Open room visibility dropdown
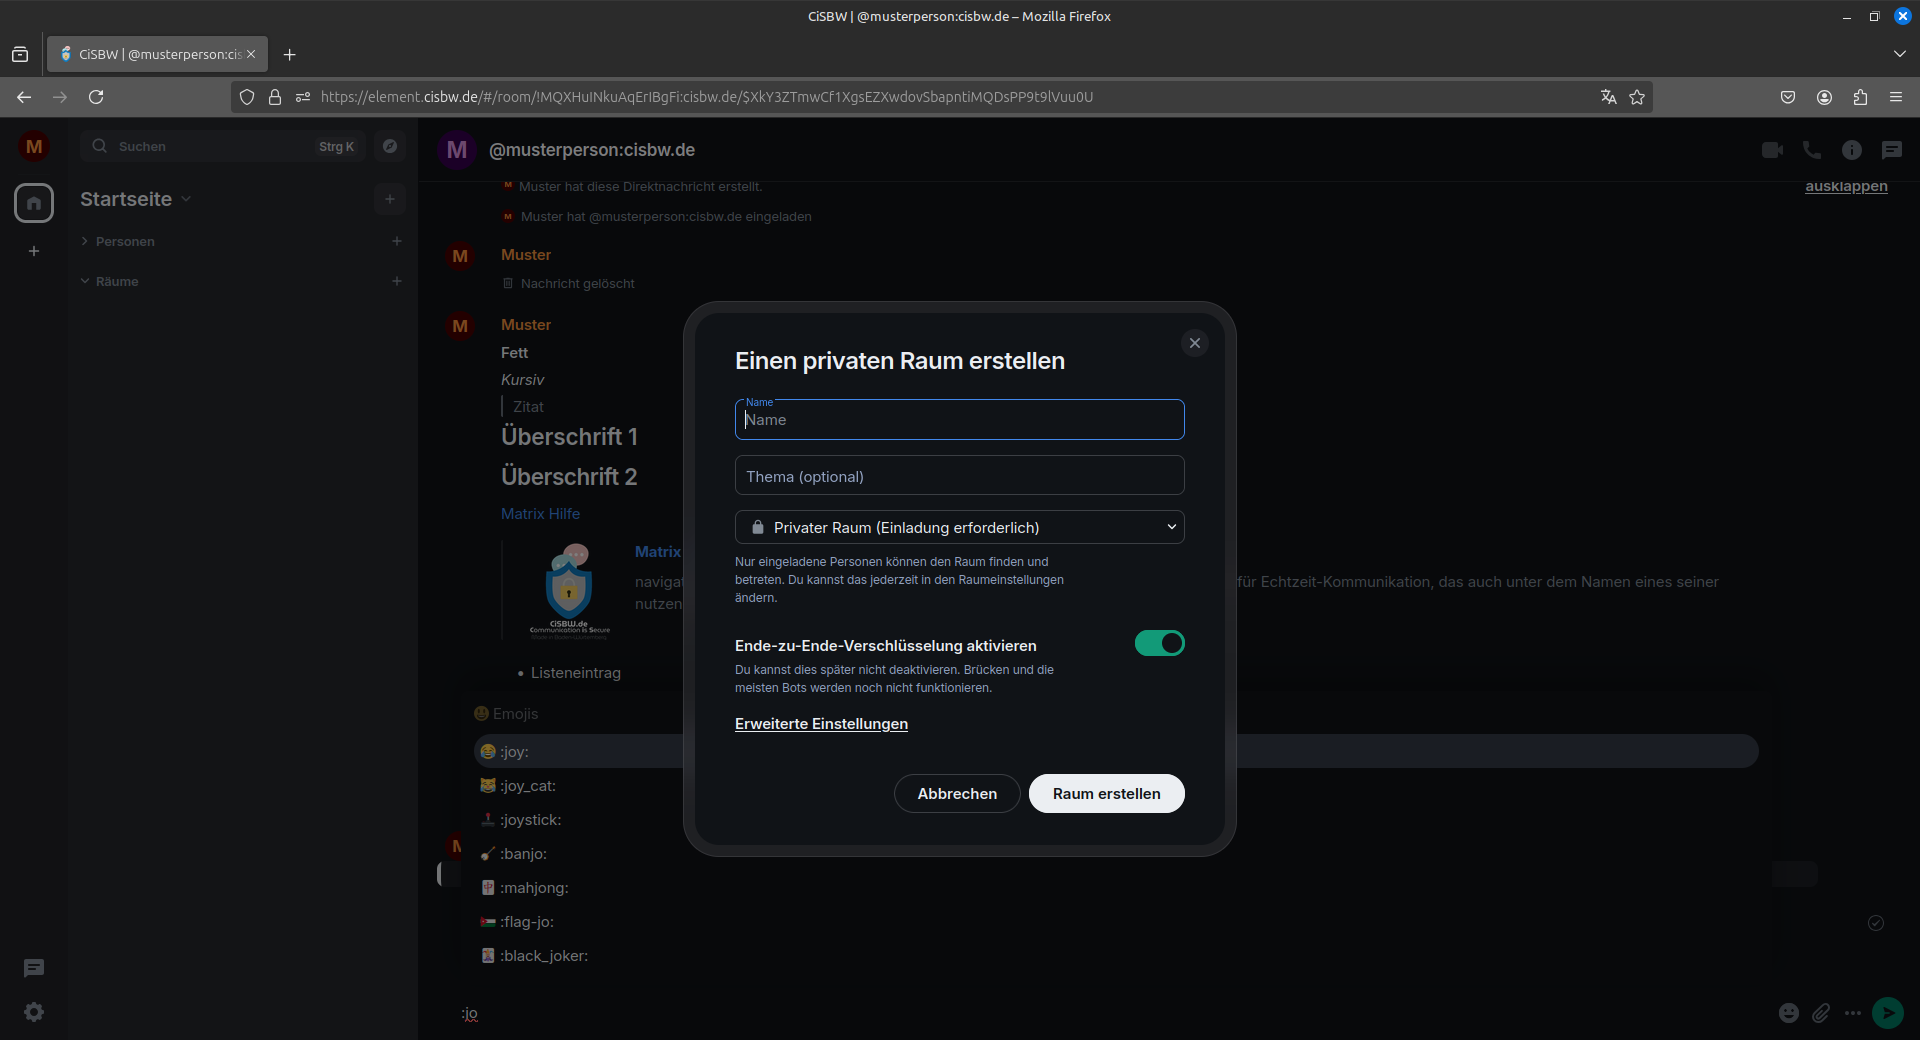The width and height of the screenshot is (1920, 1040). pos(959,527)
